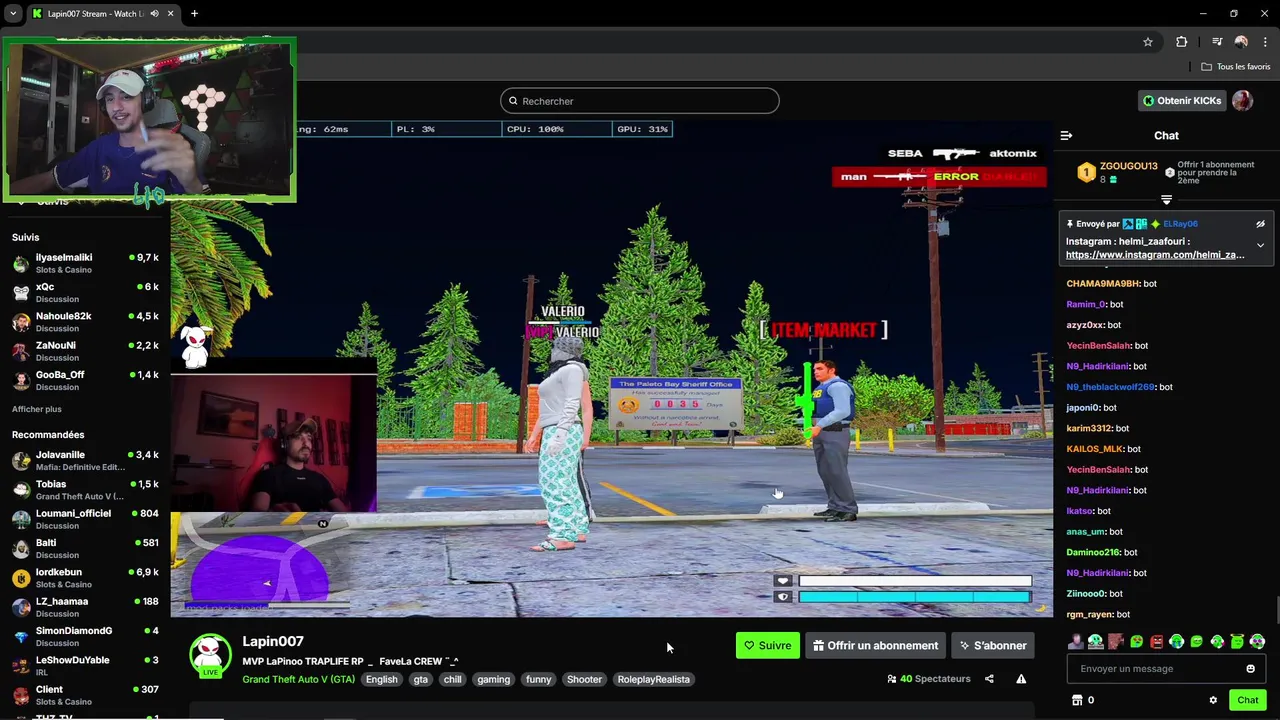Open the Grand Theft Auto V (GTA) category link
Screen dimensions: 1280x720
click(x=298, y=679)
